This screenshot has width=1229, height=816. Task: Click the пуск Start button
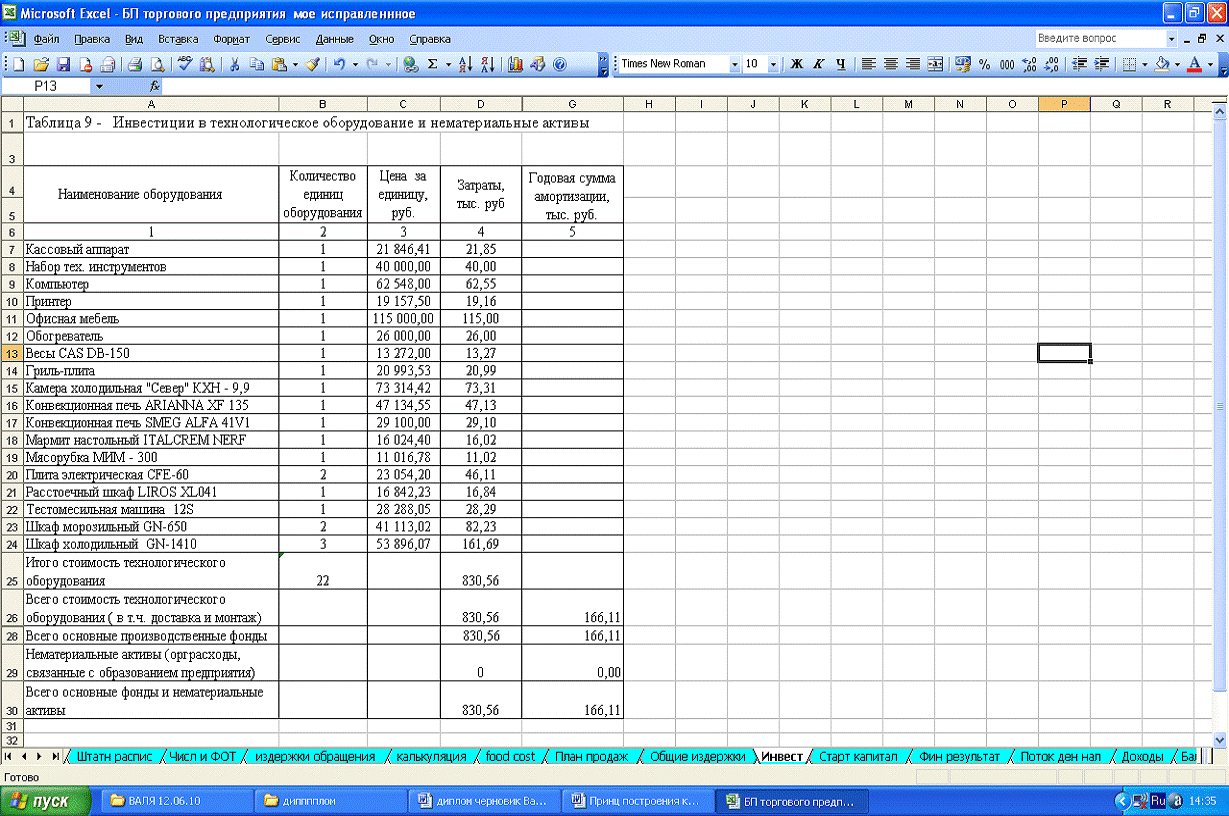point(46,801)
